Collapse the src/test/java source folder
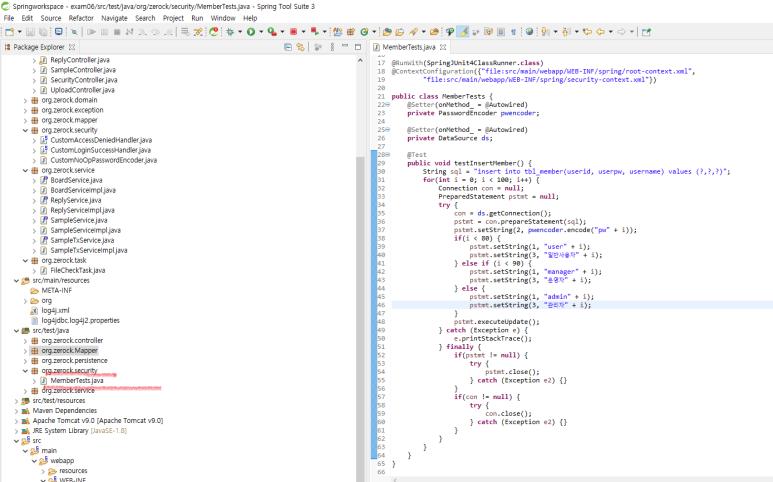The height and width of the screenshot is (482, 773). pyautogui.click(x=16, y=331)
